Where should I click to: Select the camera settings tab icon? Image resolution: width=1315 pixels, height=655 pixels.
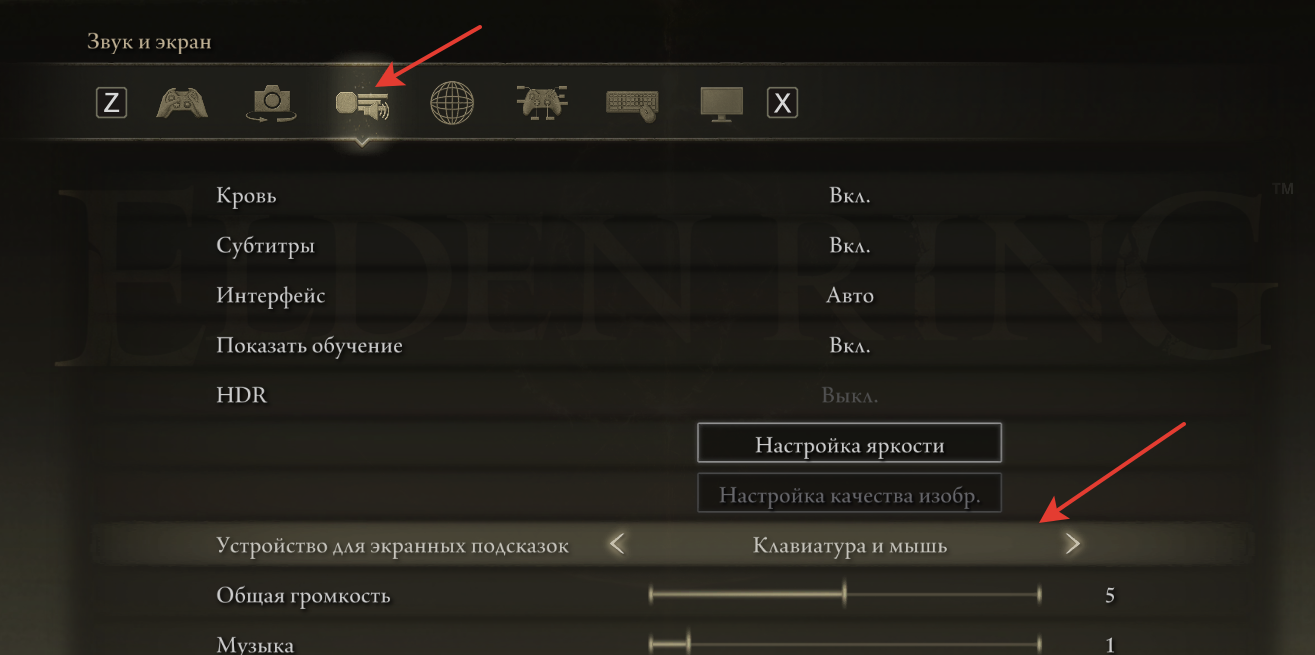271,103
